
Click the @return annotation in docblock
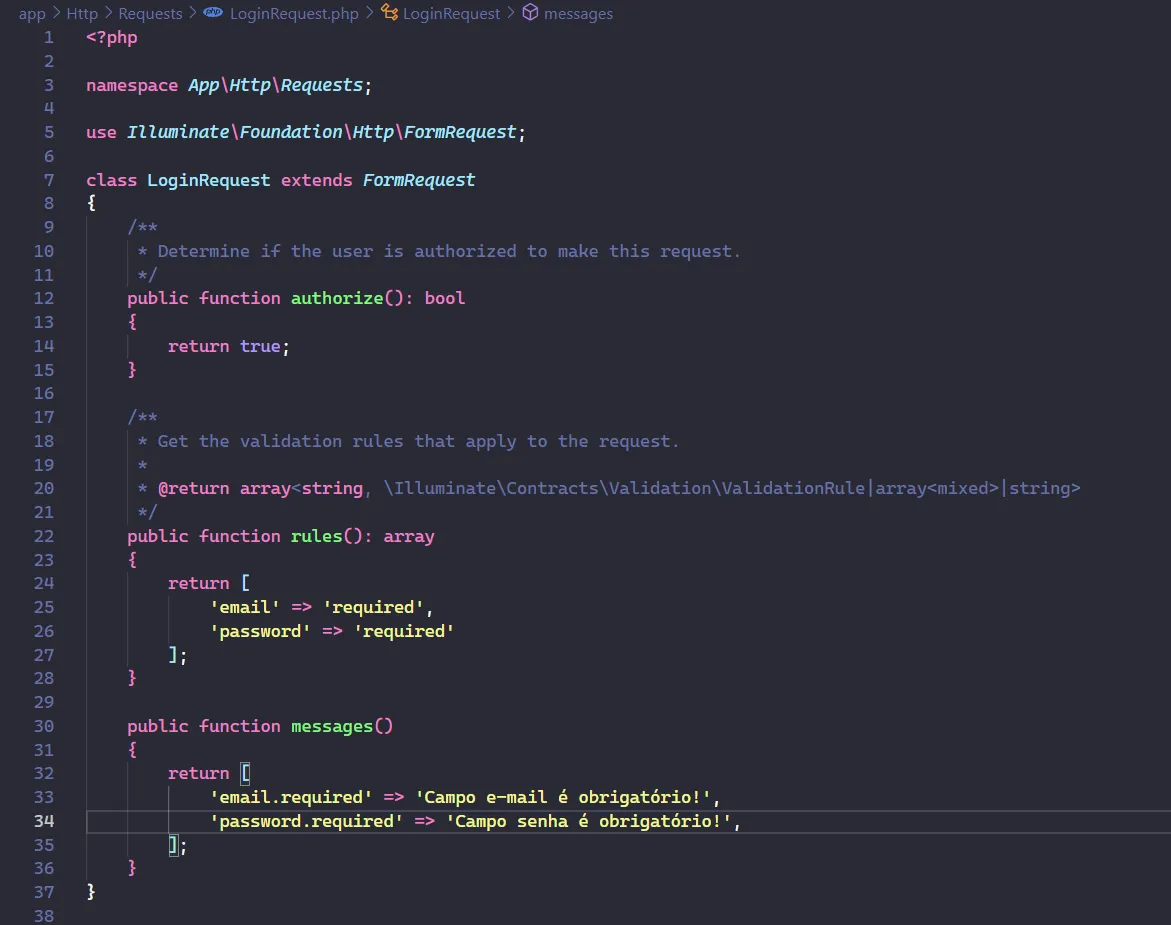click(x=194, y=488)
